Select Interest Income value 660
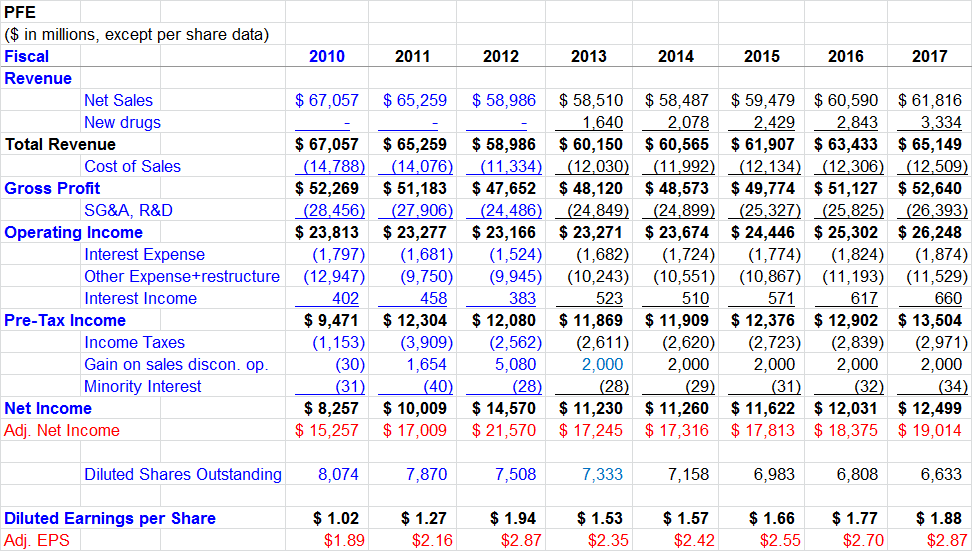 (x=948, y=299)
